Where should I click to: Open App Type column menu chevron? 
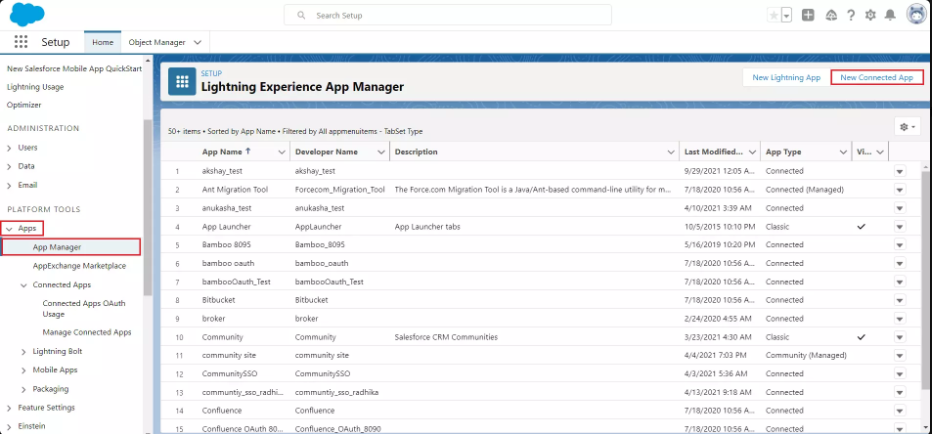tap(843, 152)
